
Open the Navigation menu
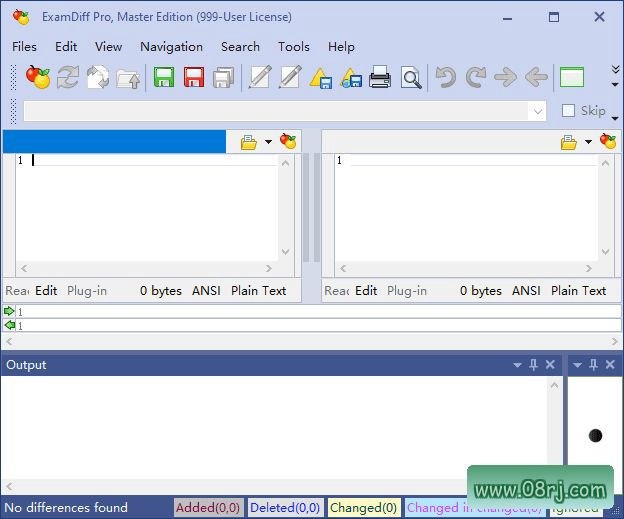pos(172,47)
